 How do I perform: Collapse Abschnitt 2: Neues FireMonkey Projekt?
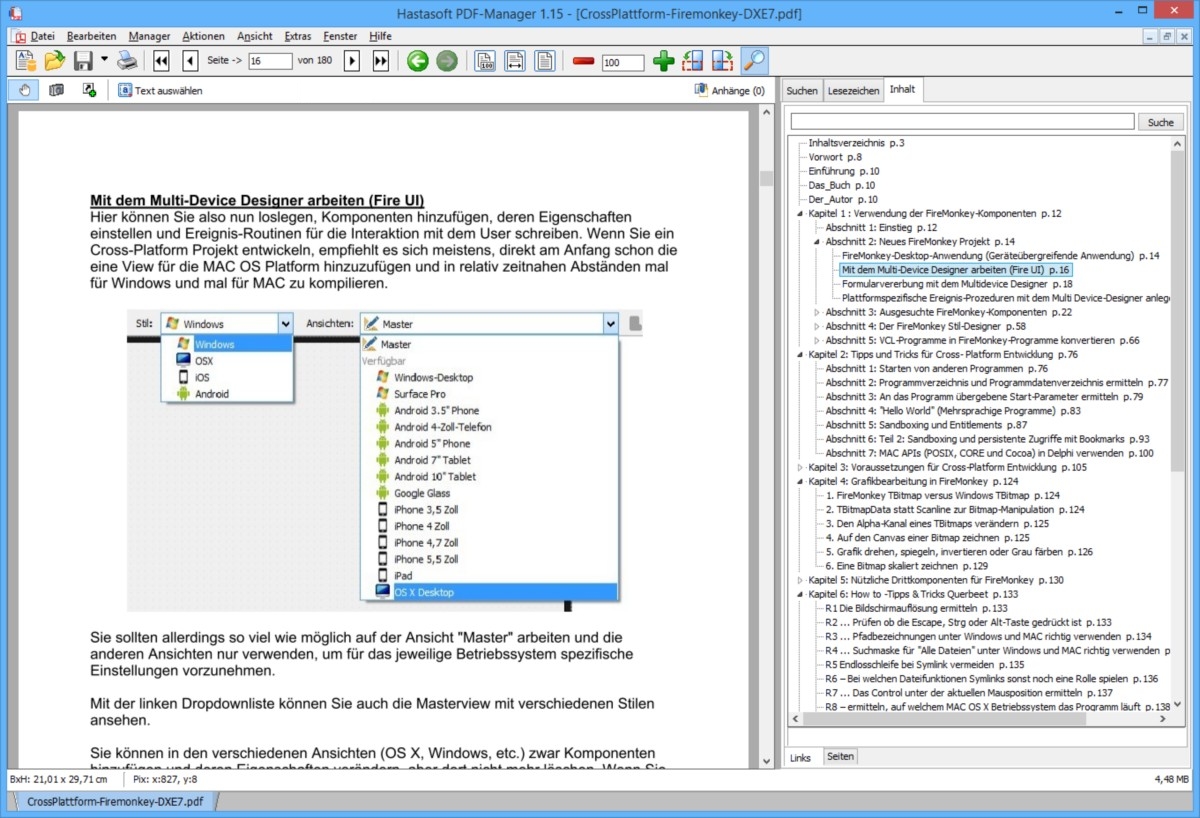click(x=817, y=242)
